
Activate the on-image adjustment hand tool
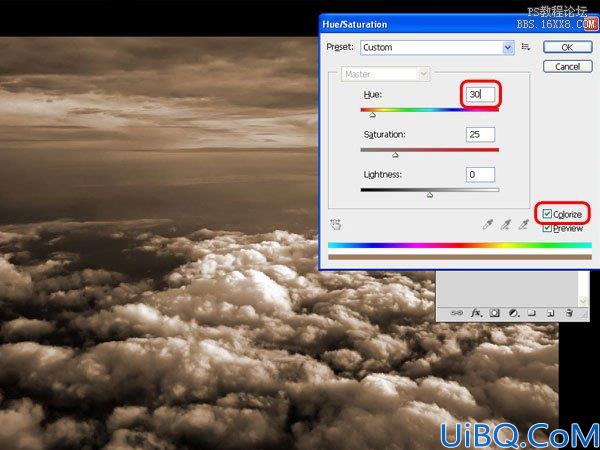(336, 224)
